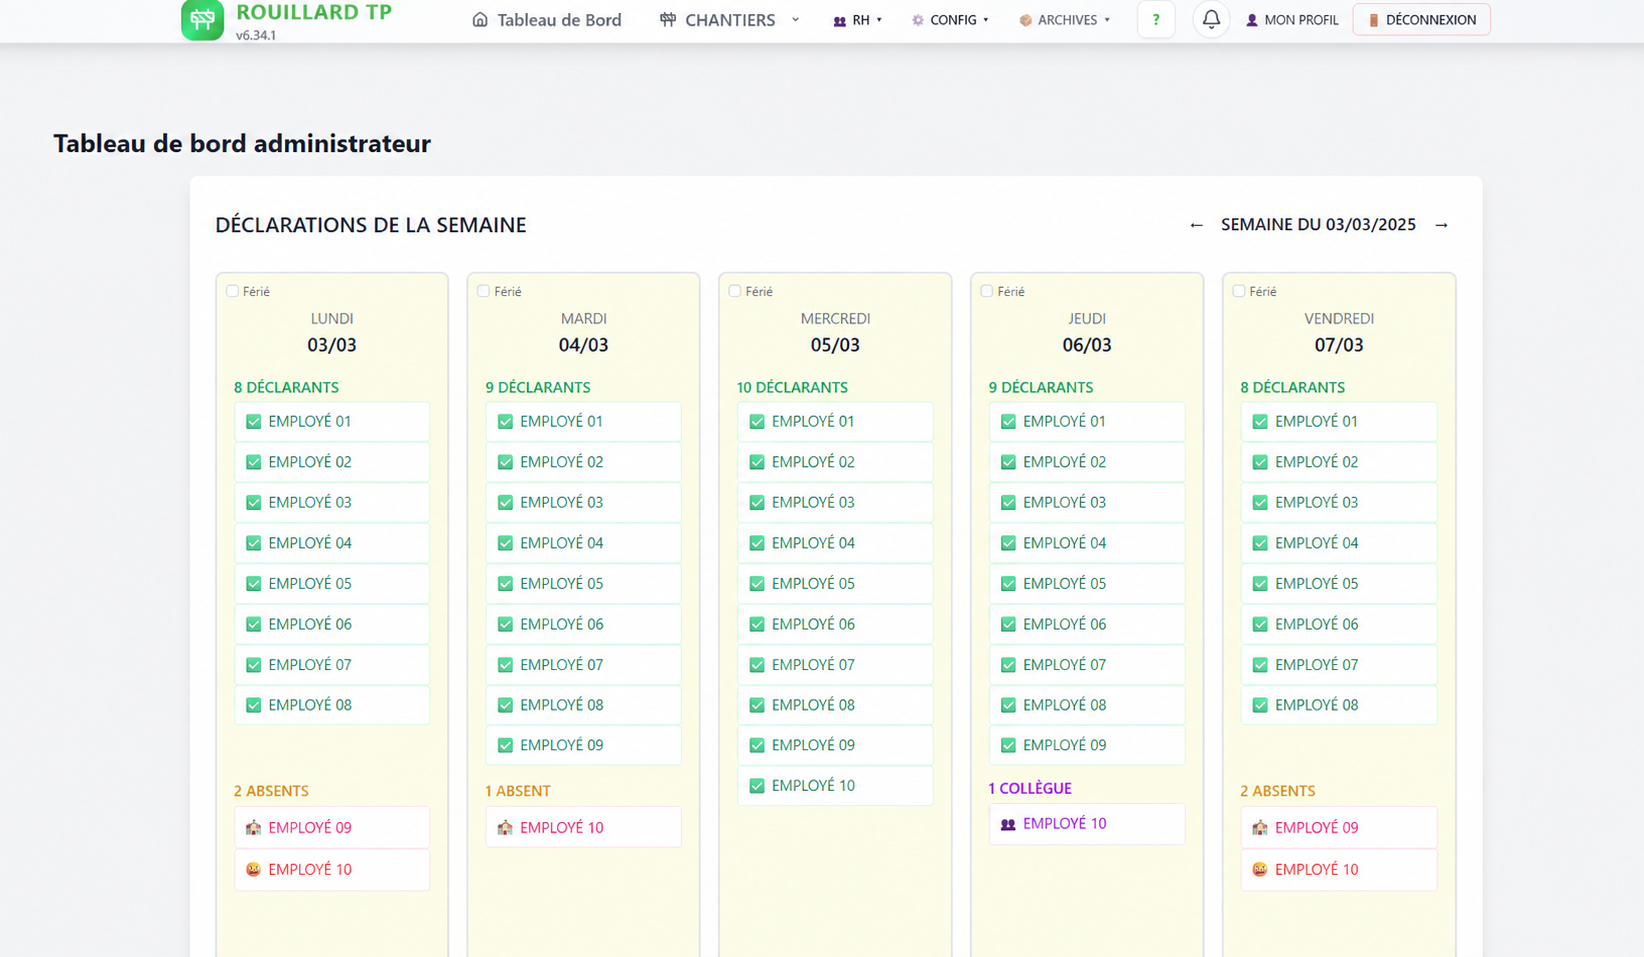The height and width of the screenshot is (957, 1644).
Task: Click the profile person icon by Mon Profil
Action: (1252, 20)
